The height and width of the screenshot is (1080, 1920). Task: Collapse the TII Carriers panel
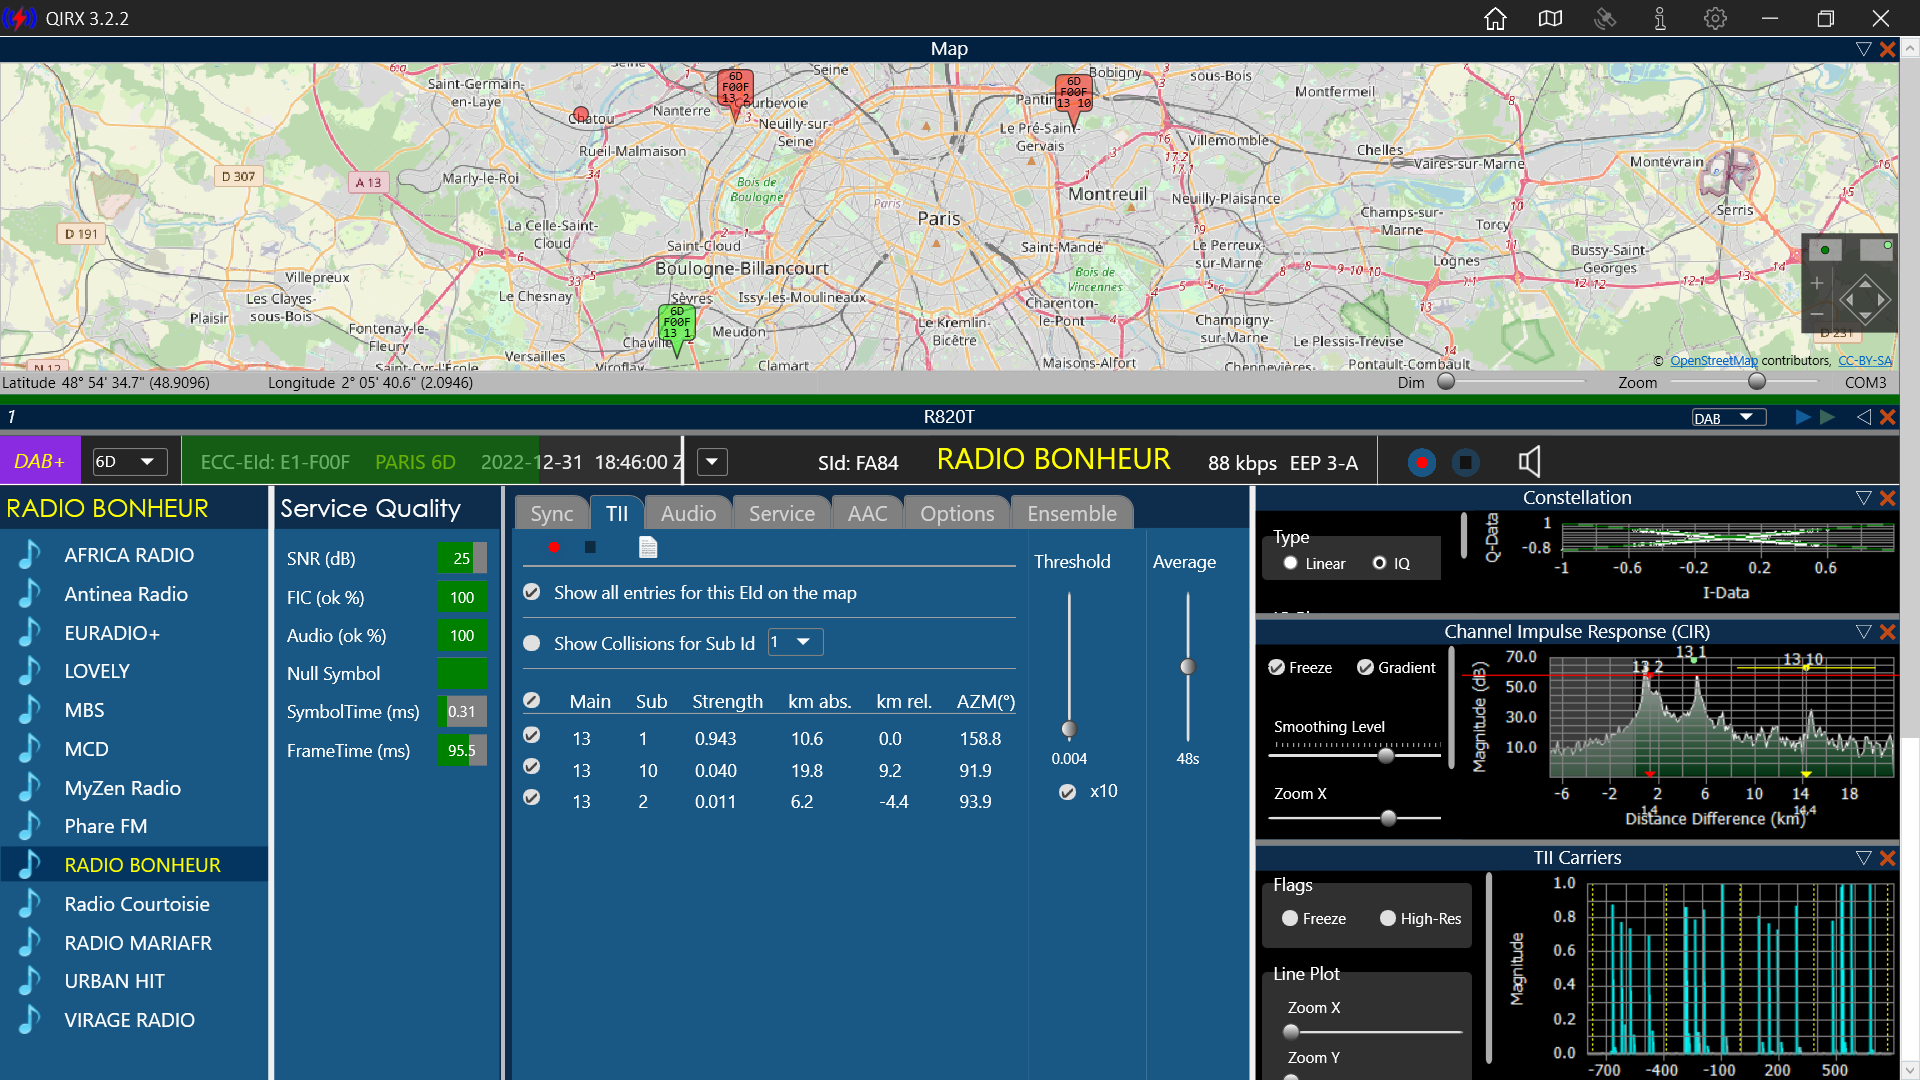tap(1863, 858)
